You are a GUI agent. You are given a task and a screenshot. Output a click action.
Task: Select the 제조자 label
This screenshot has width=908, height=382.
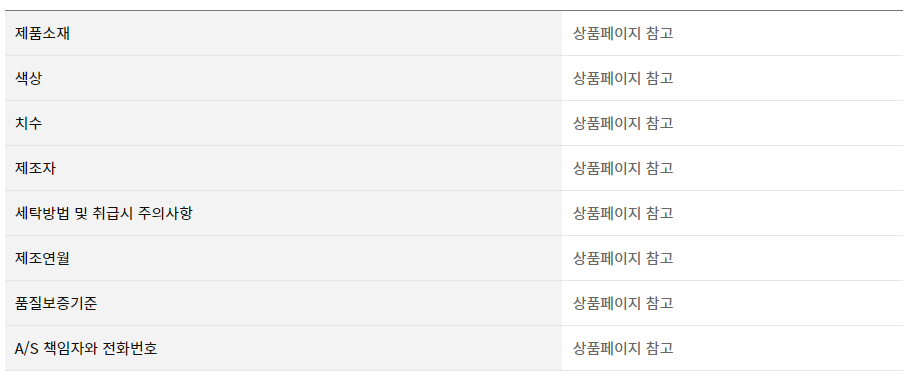point(35,168)
